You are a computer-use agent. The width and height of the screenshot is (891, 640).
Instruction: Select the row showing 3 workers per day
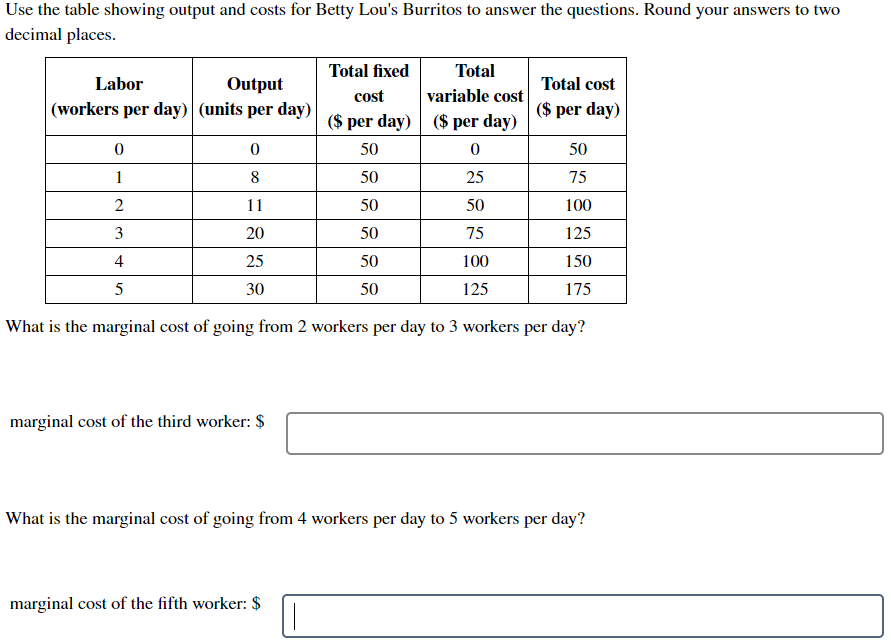(118, 233)
